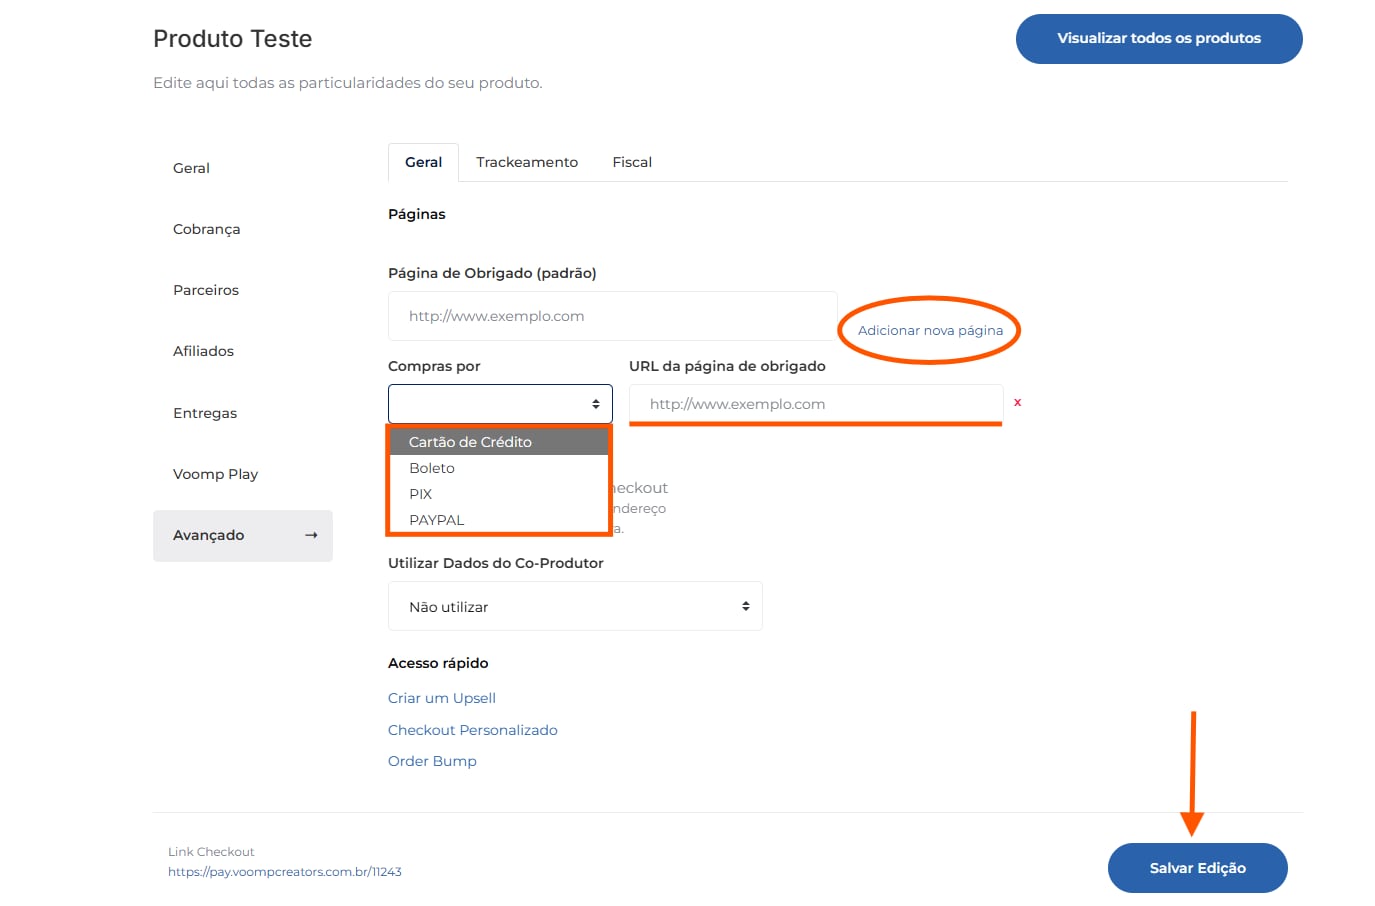
Task: Open the Compras por dropdown
Action: pyautogui.click(x=500, y=404)
